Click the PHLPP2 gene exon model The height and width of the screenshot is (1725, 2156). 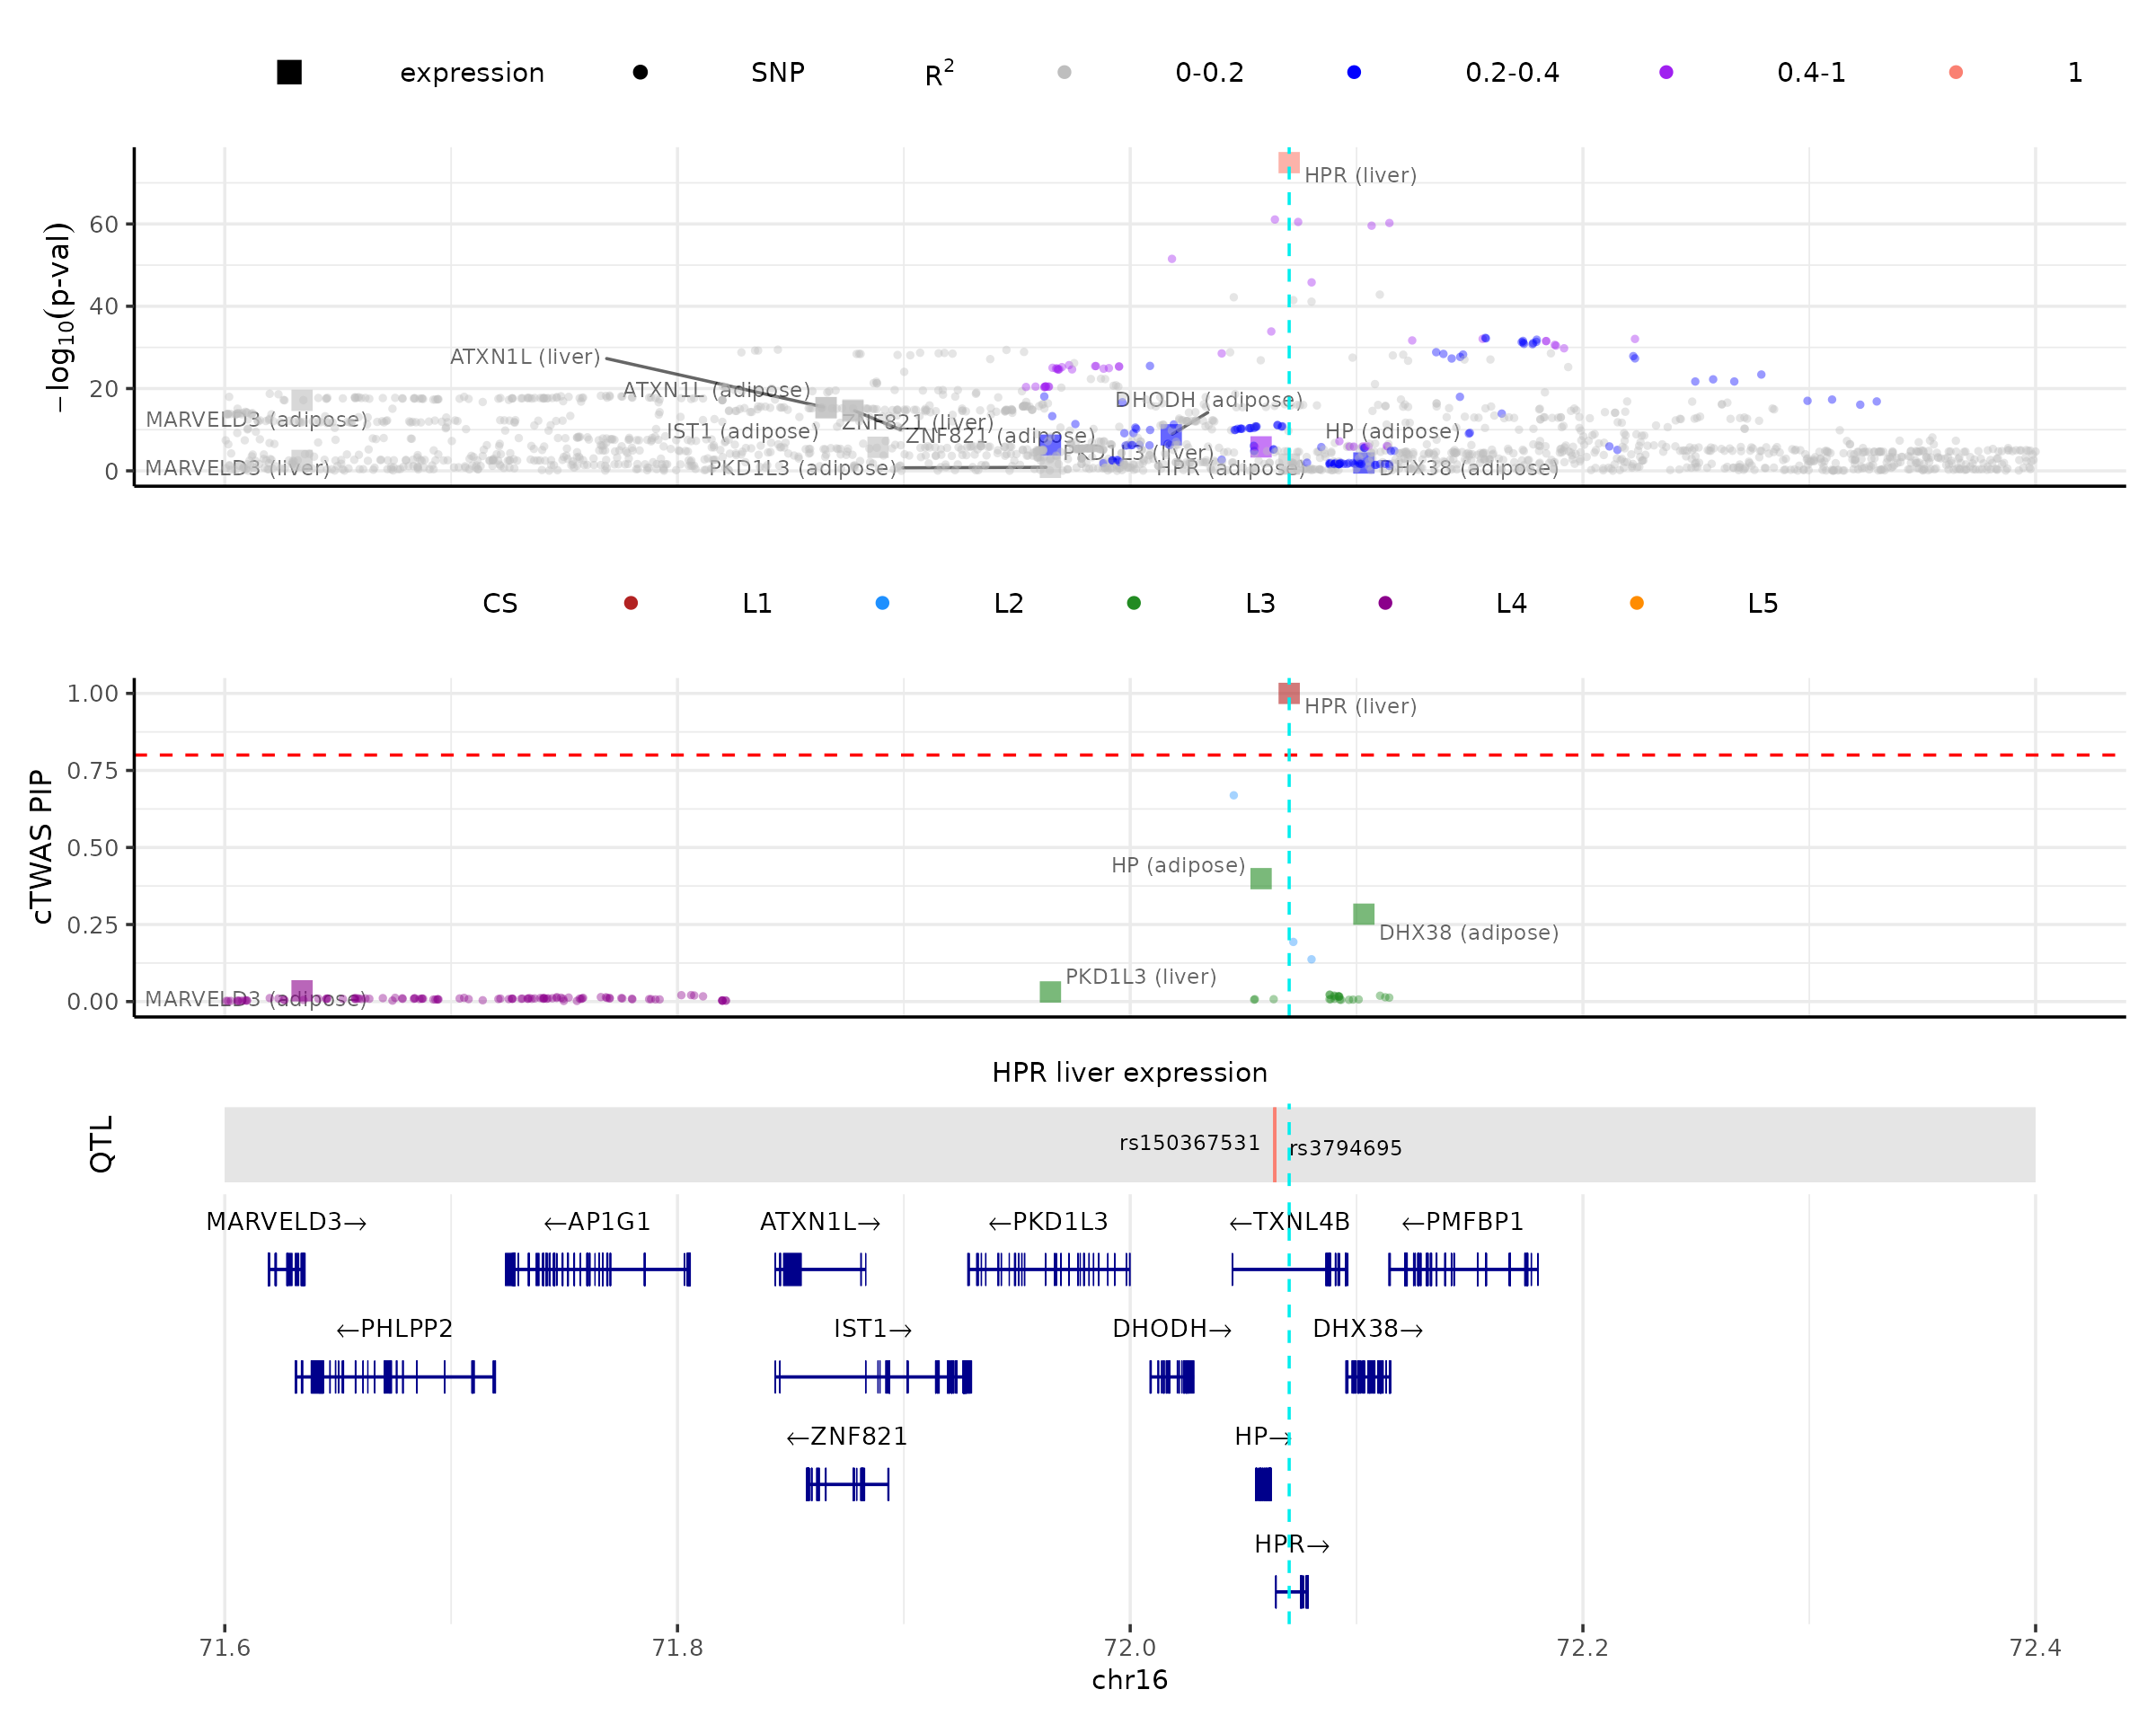pyautogui.click(x=395, y=1377)
